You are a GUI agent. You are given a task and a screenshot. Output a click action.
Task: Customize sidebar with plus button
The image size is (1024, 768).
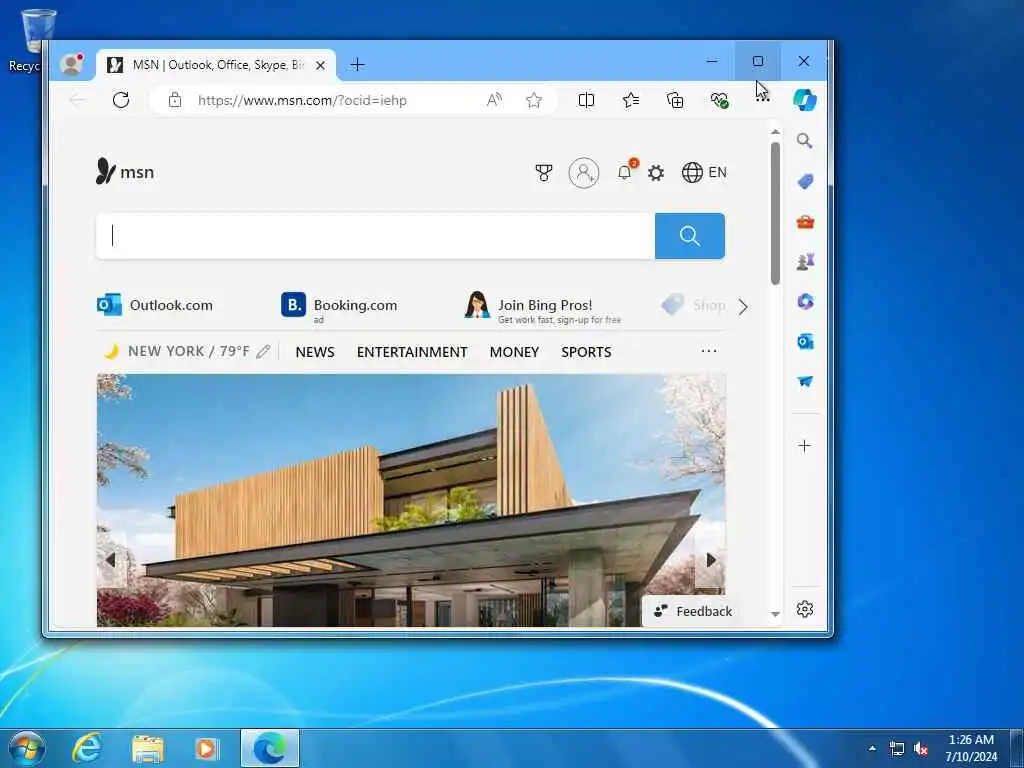pos(805,446)
